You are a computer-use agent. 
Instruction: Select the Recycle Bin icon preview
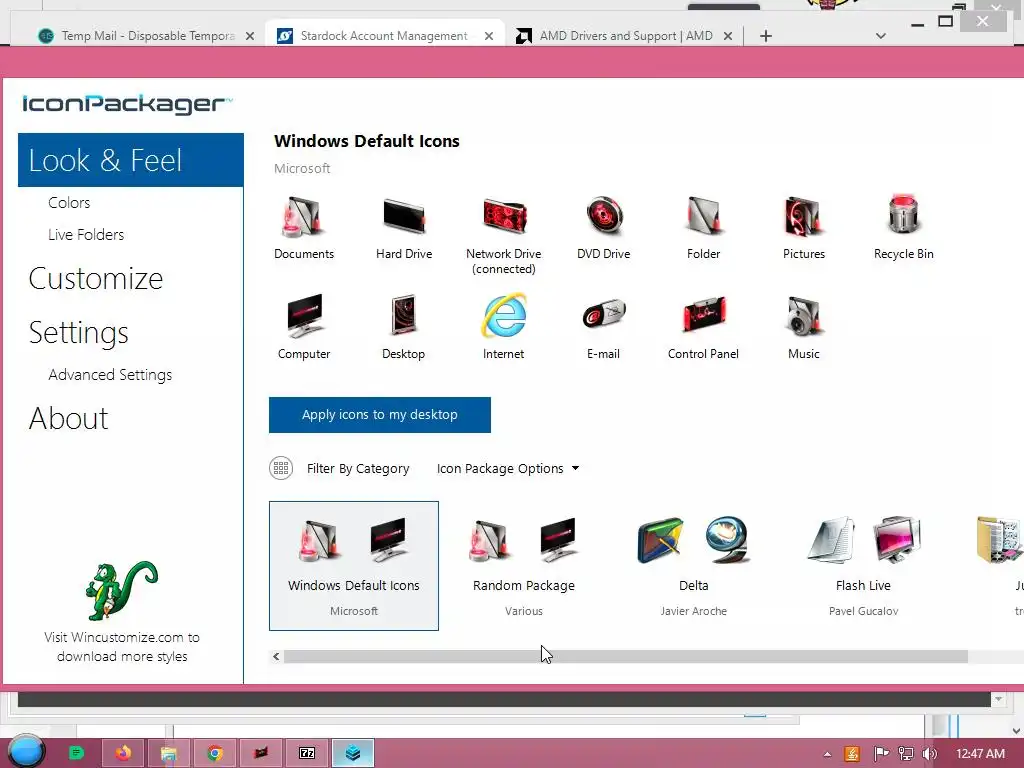[x=903, y=214]
